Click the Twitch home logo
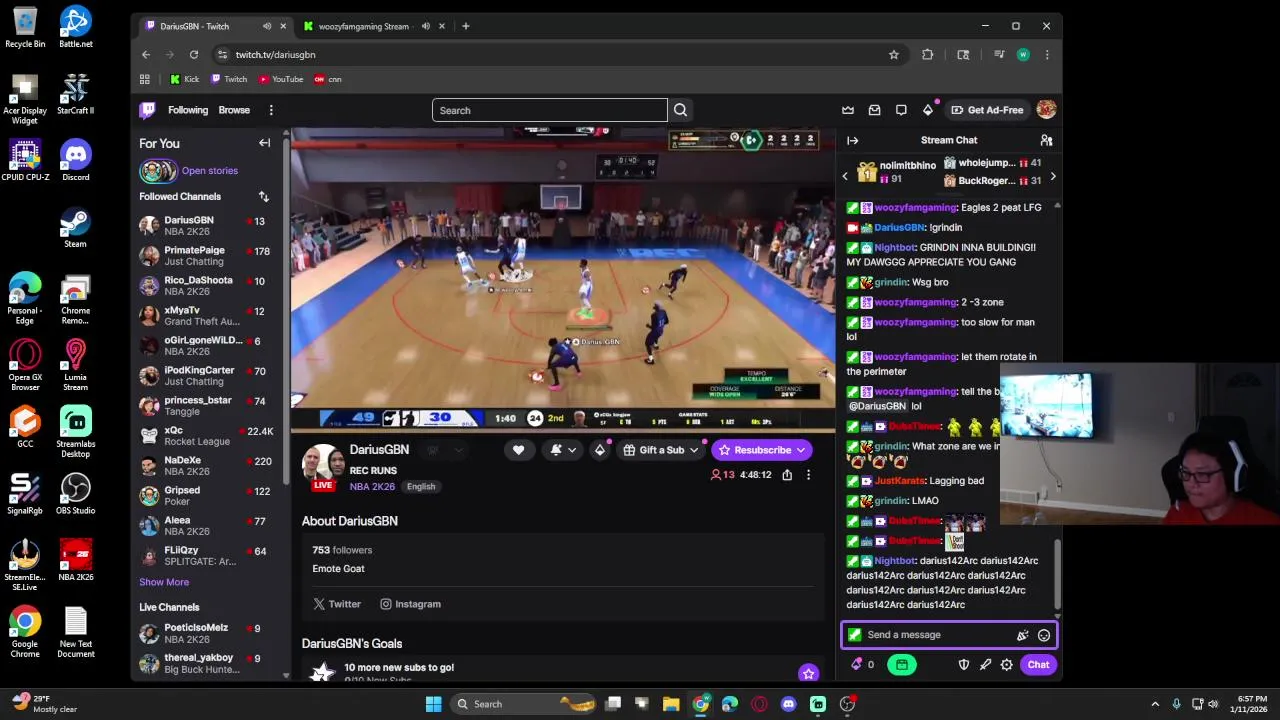1280x720 pixels. (x=148, y=110)
